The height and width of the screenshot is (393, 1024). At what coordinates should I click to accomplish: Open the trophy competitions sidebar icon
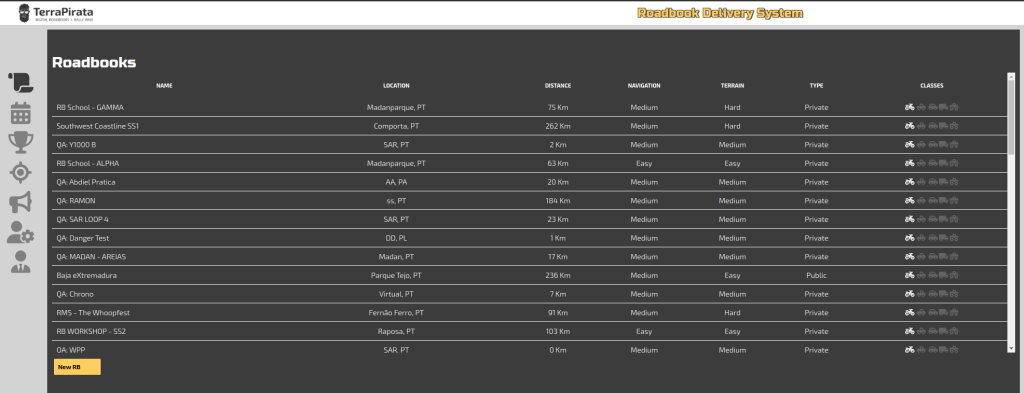[x=20, y=142]
